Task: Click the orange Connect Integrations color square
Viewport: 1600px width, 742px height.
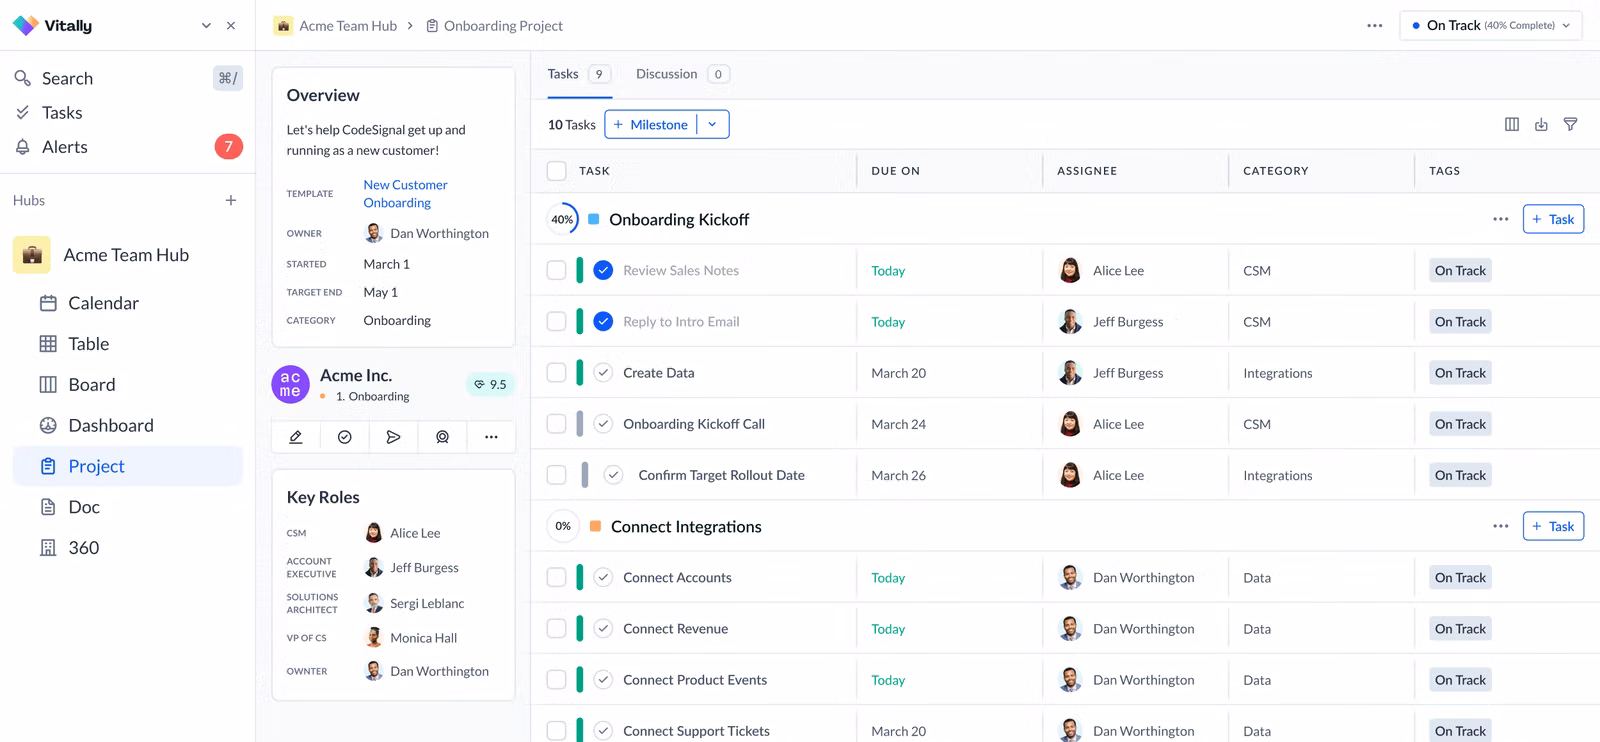Action: [x=595, y=526]
